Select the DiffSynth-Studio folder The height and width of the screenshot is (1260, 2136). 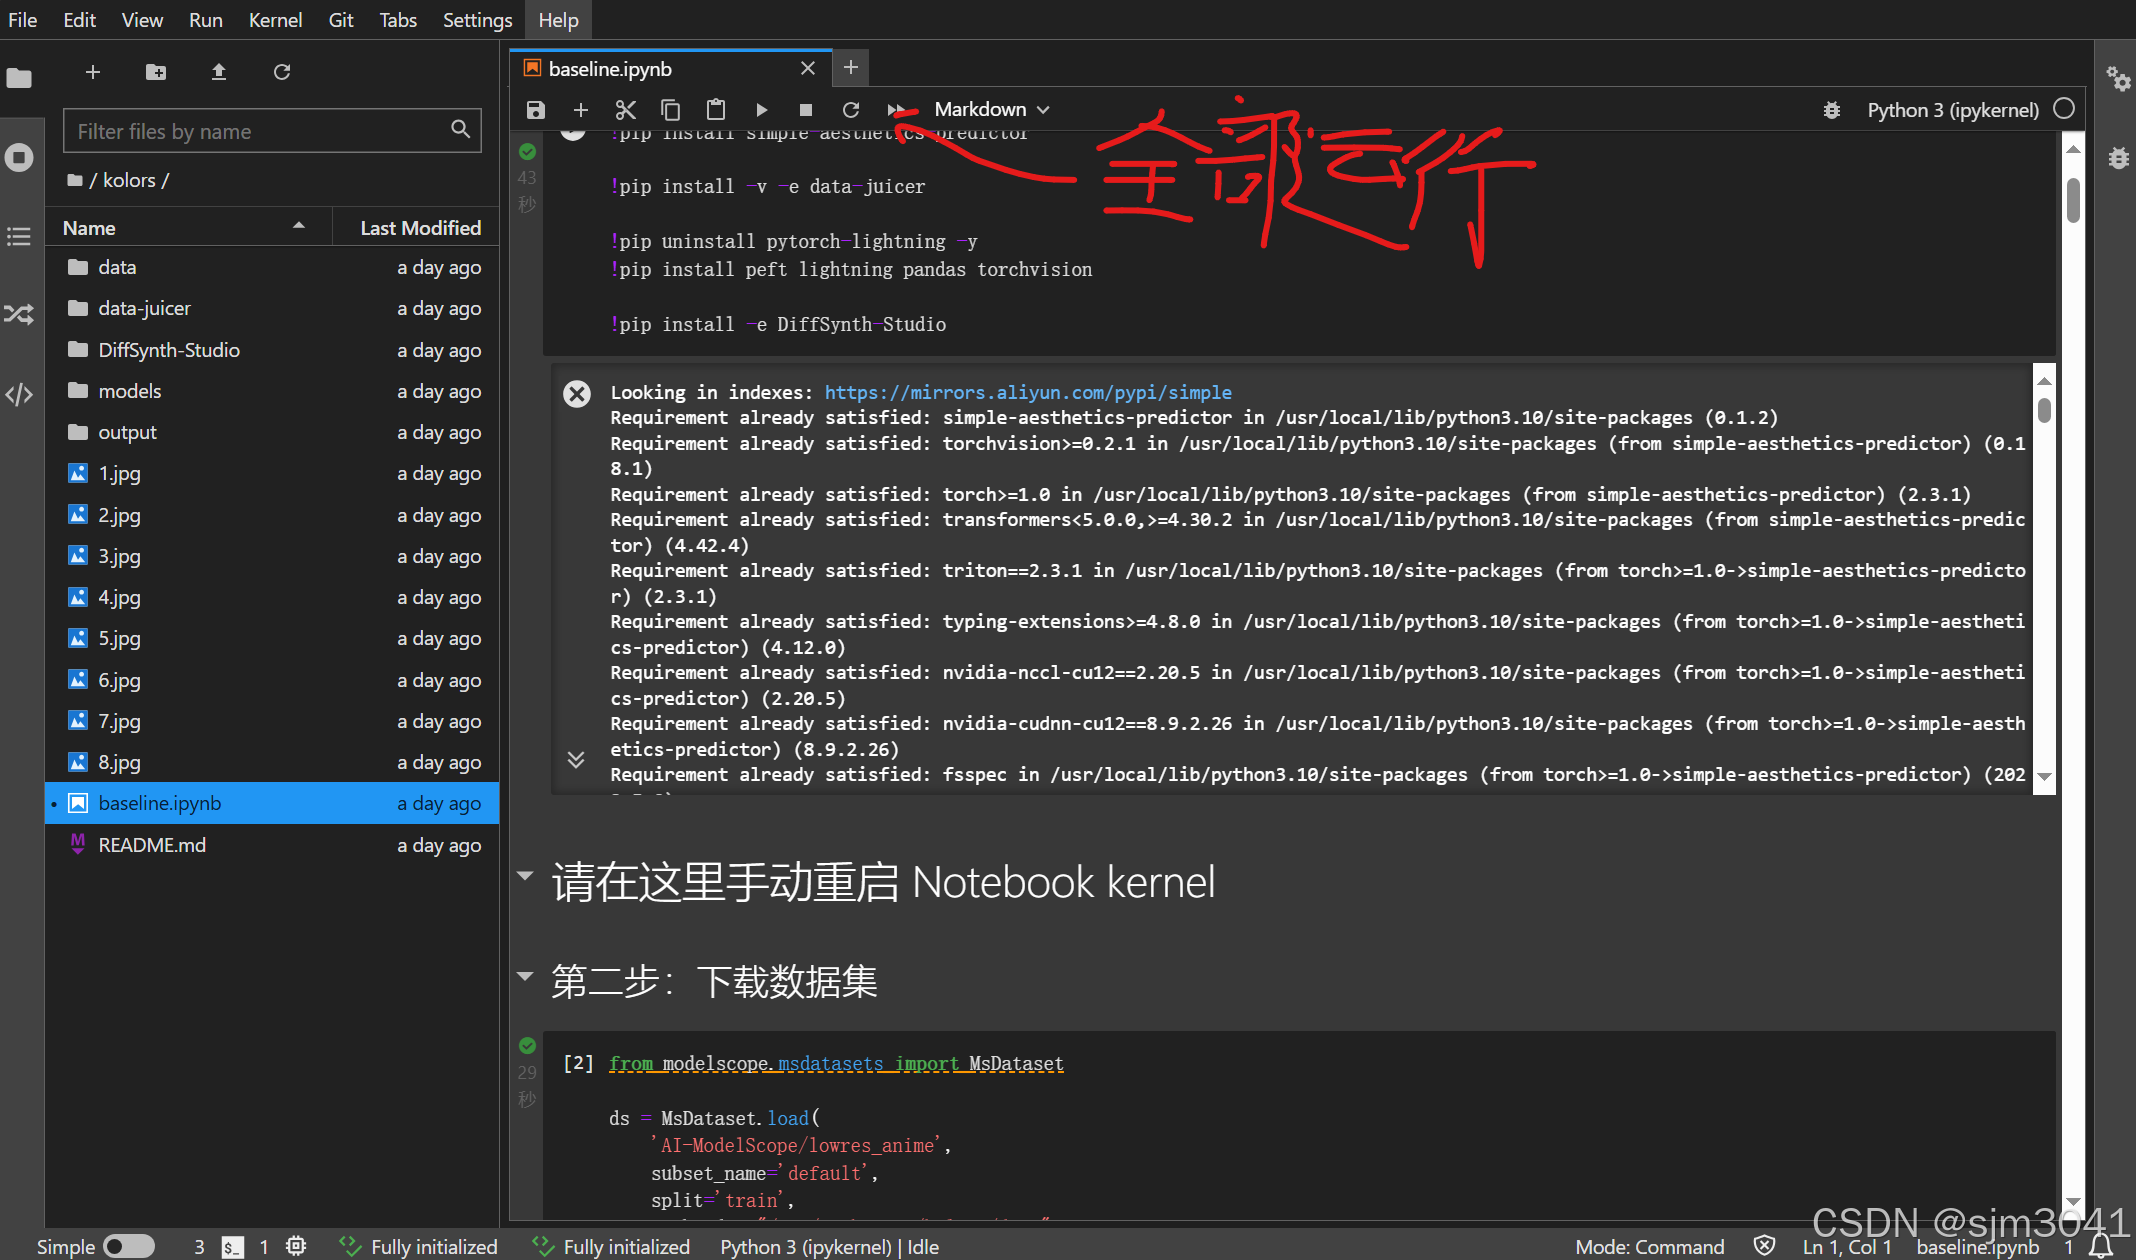272,350
